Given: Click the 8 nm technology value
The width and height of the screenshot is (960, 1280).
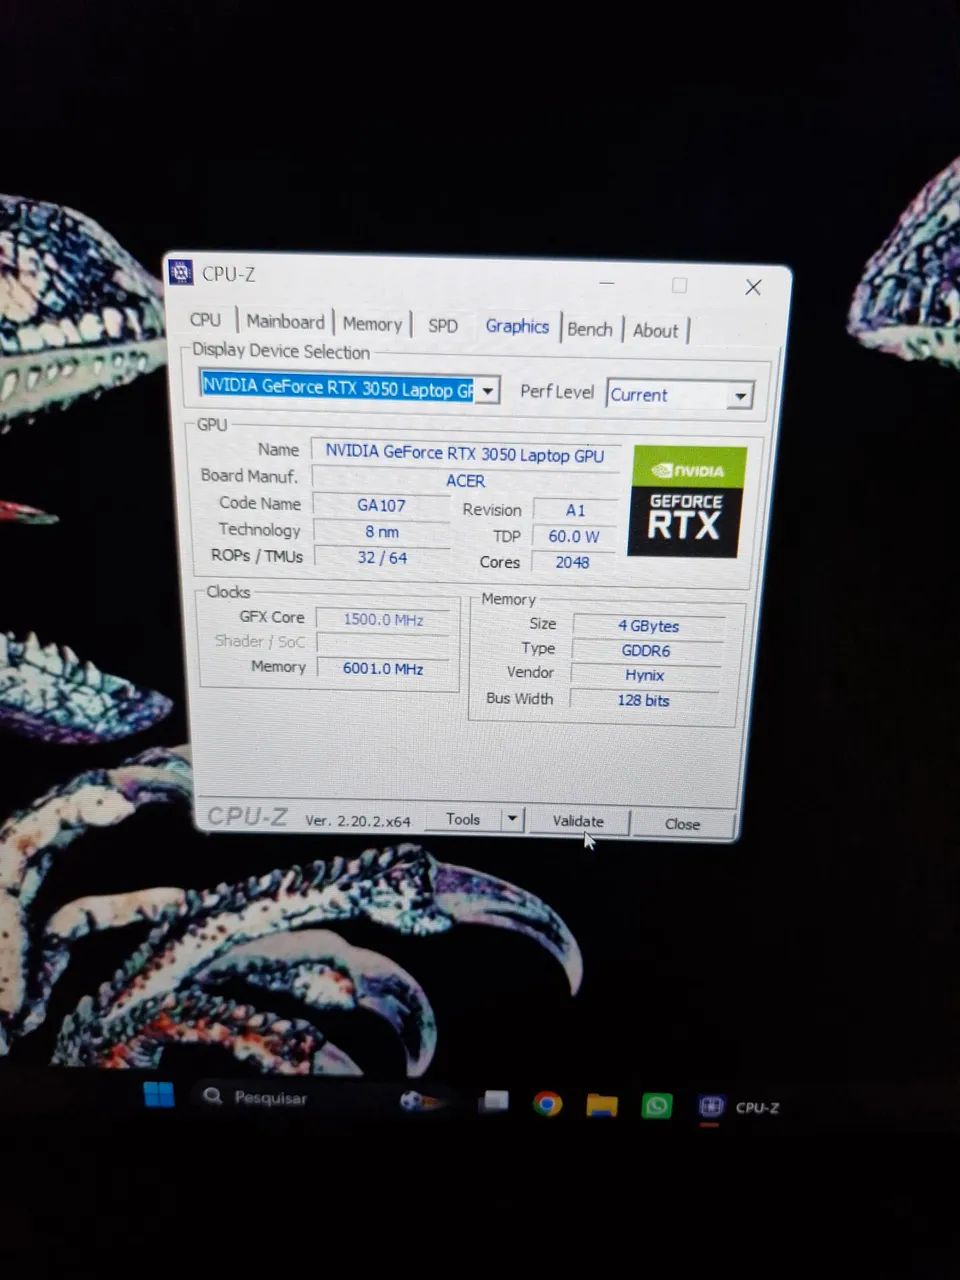Looking at the screenshot, I should click(x=381, y=532).
